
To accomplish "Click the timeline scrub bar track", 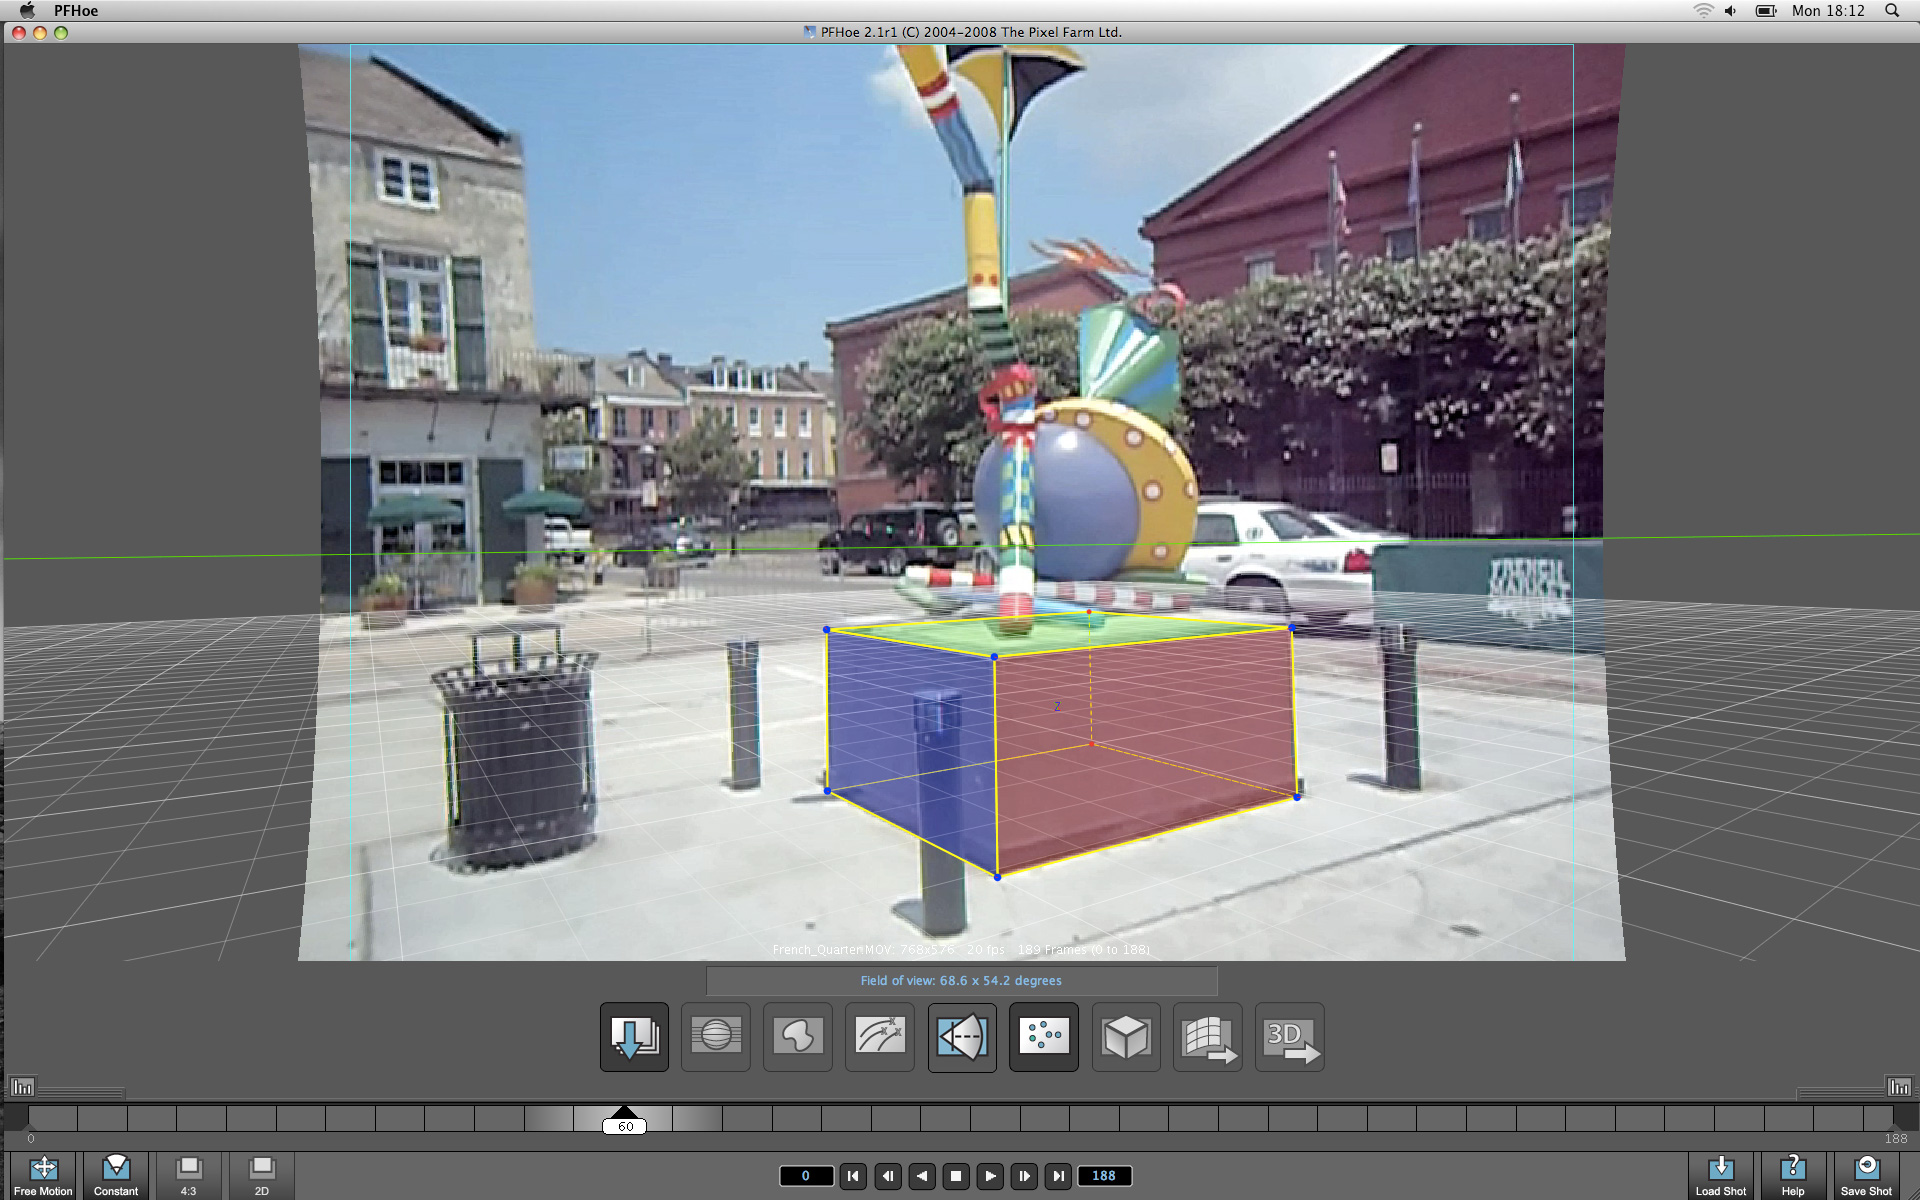I will click(960, 1119).
